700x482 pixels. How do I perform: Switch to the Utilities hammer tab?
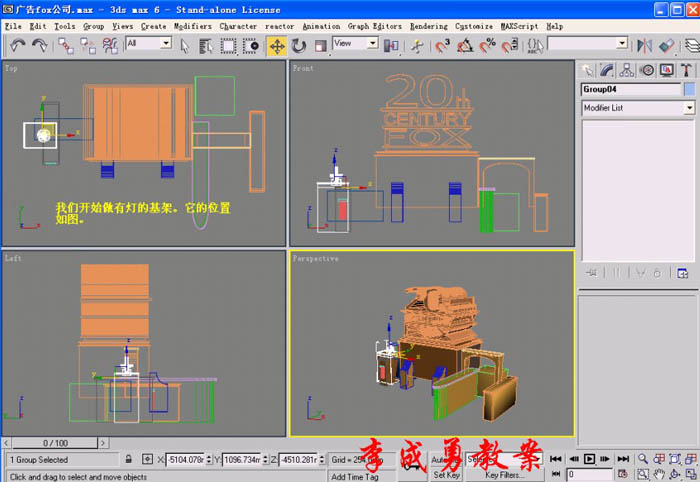tap(686, 70)
